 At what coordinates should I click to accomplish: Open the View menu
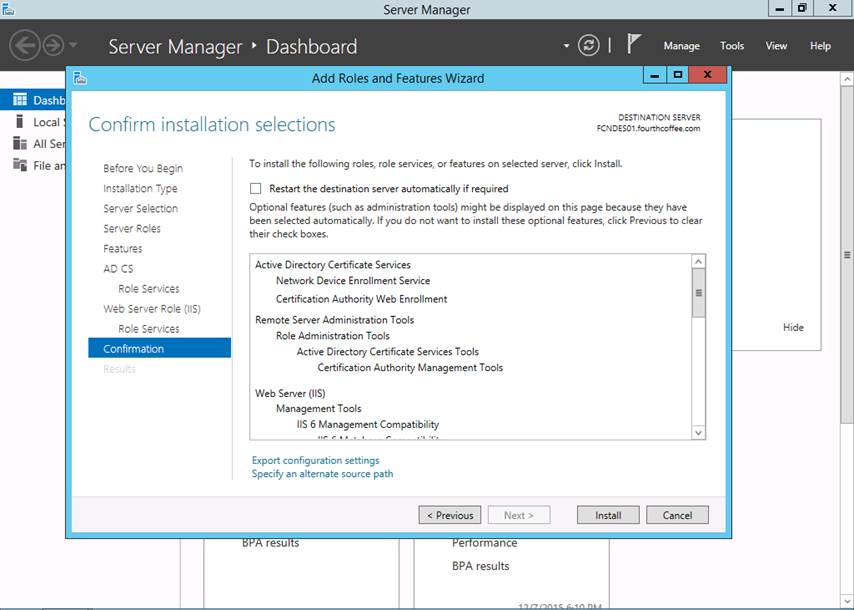tap(776, 46)
